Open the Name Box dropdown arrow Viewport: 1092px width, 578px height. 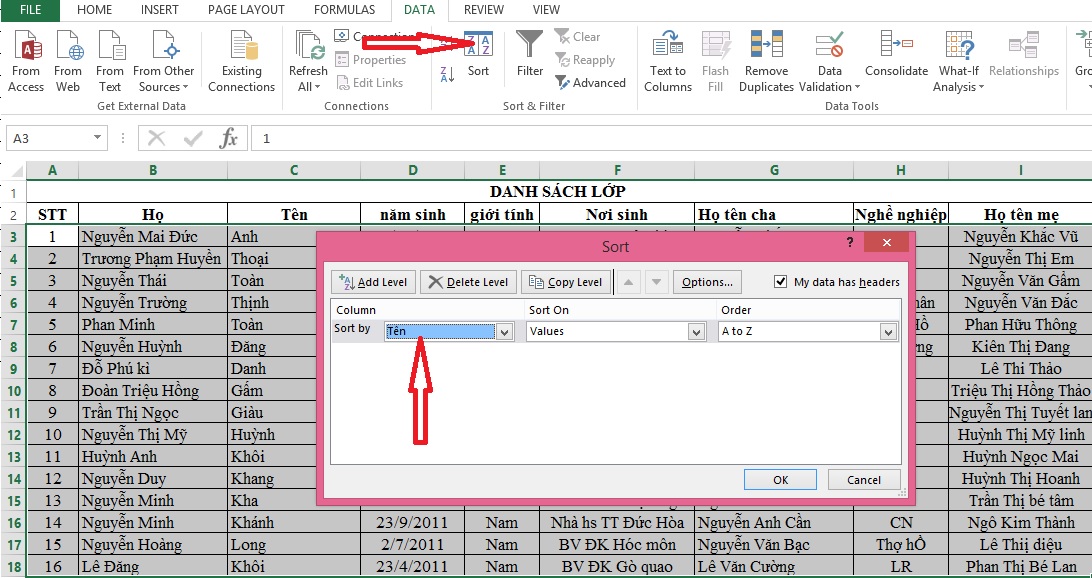pyautogui.click(x=97, y=139)
